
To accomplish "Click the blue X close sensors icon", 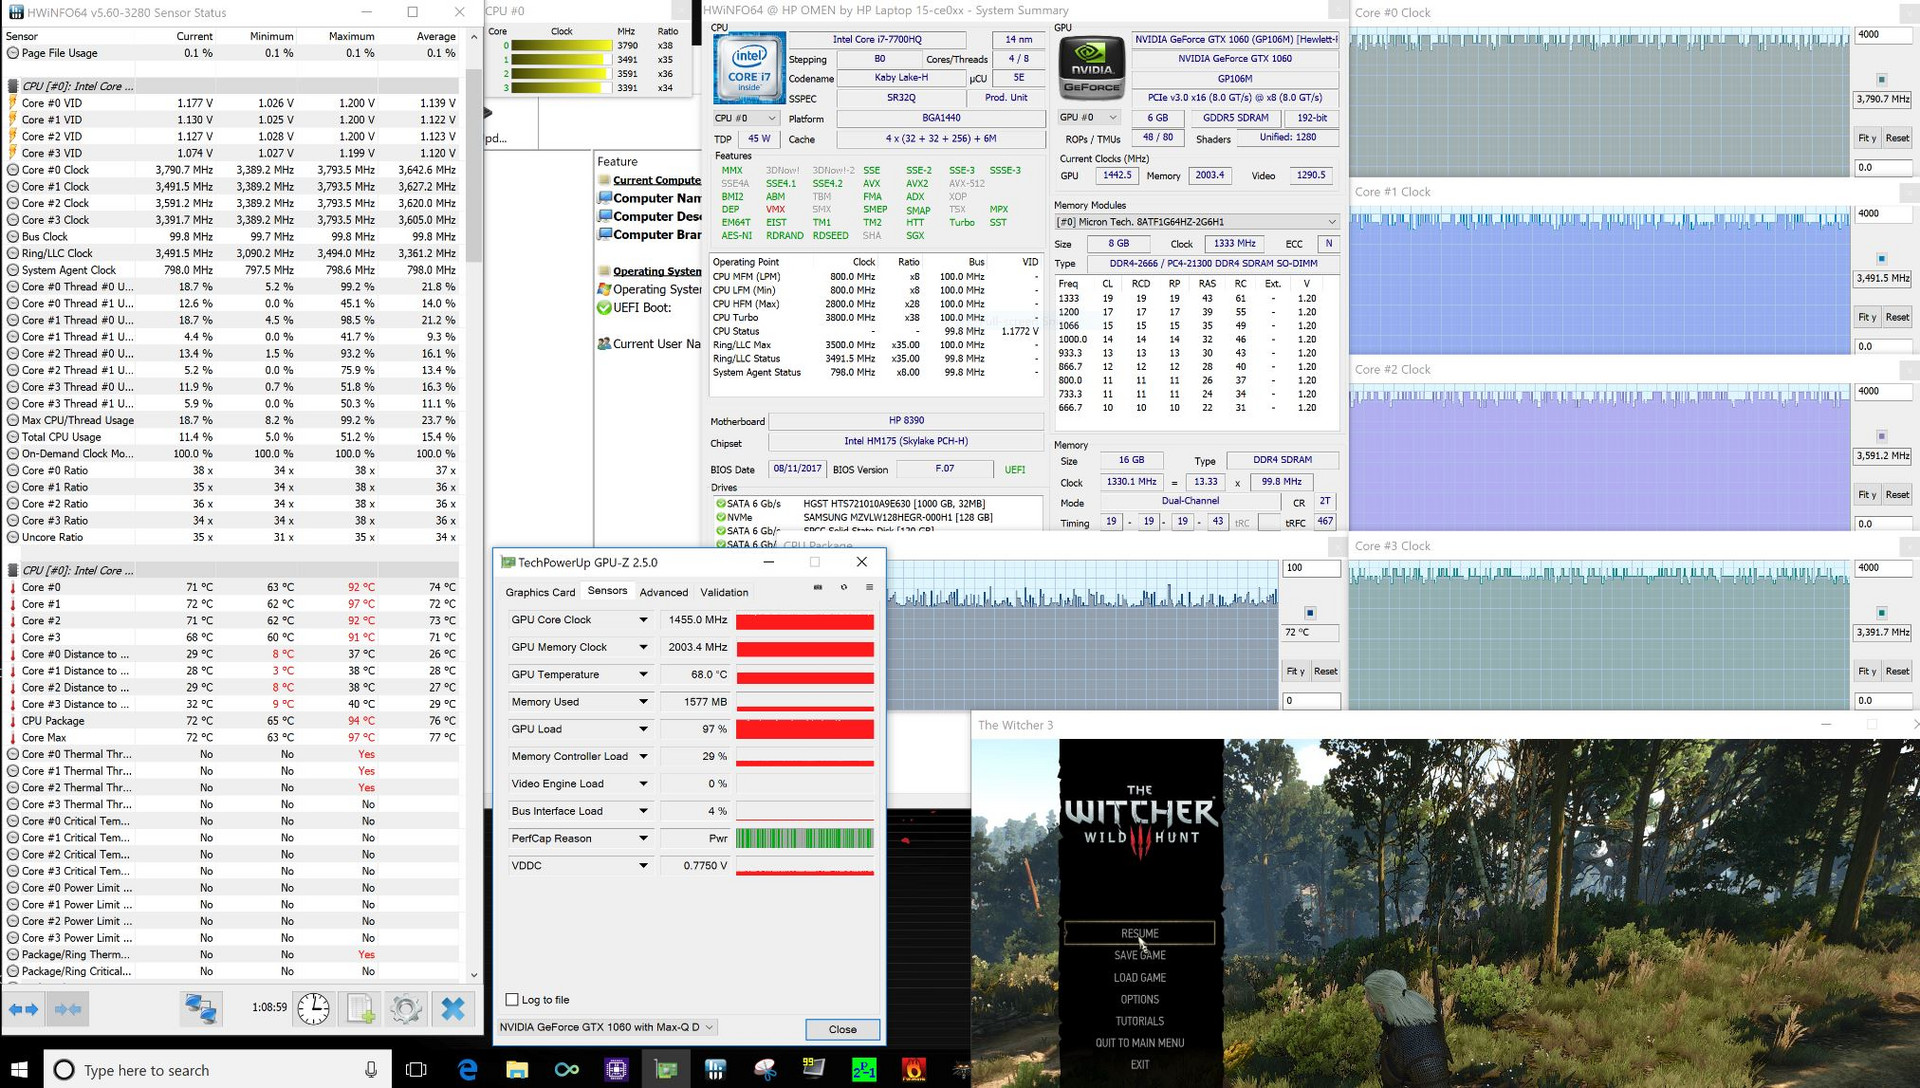I will 452,1009.
